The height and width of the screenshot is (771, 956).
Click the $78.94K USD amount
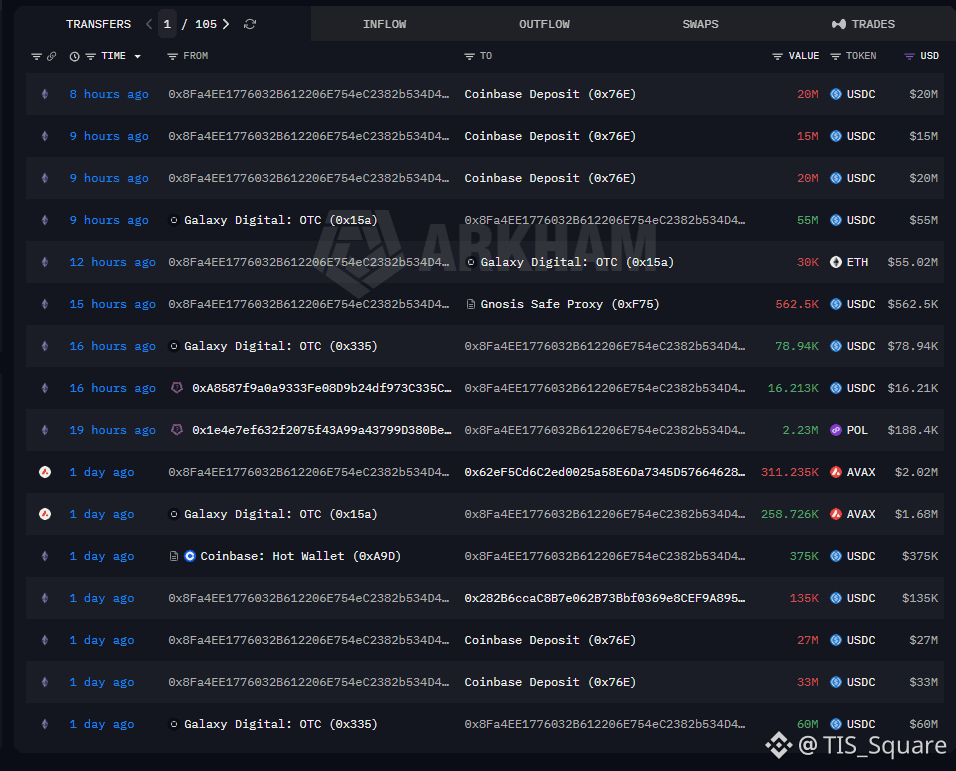click(x=913, y=347)
